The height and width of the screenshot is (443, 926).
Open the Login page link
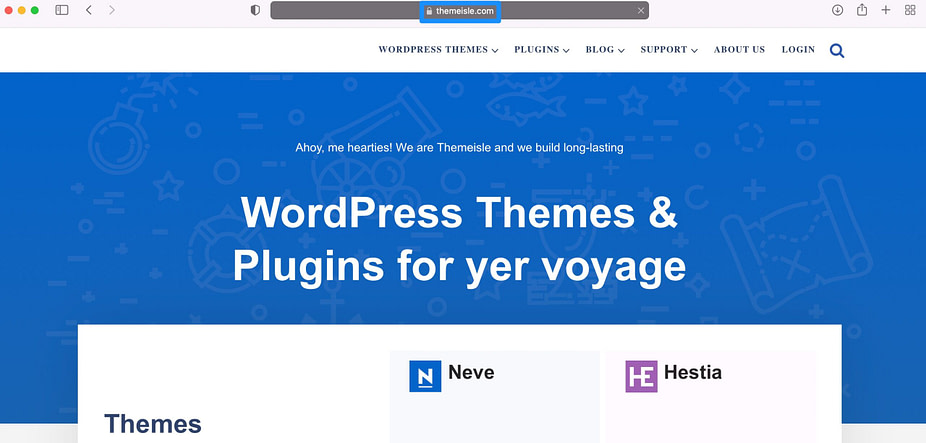(798, 50)
